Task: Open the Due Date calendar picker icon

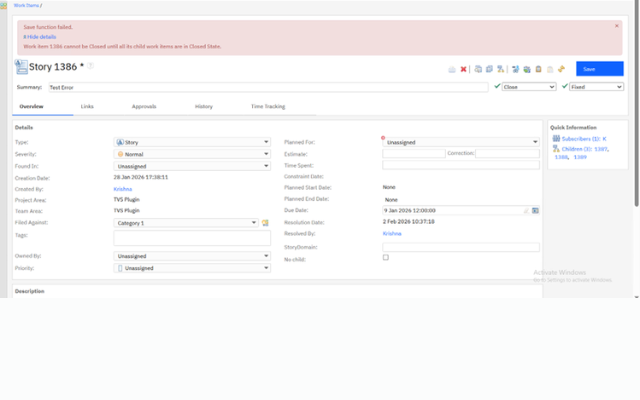Action: click(535, 211)
